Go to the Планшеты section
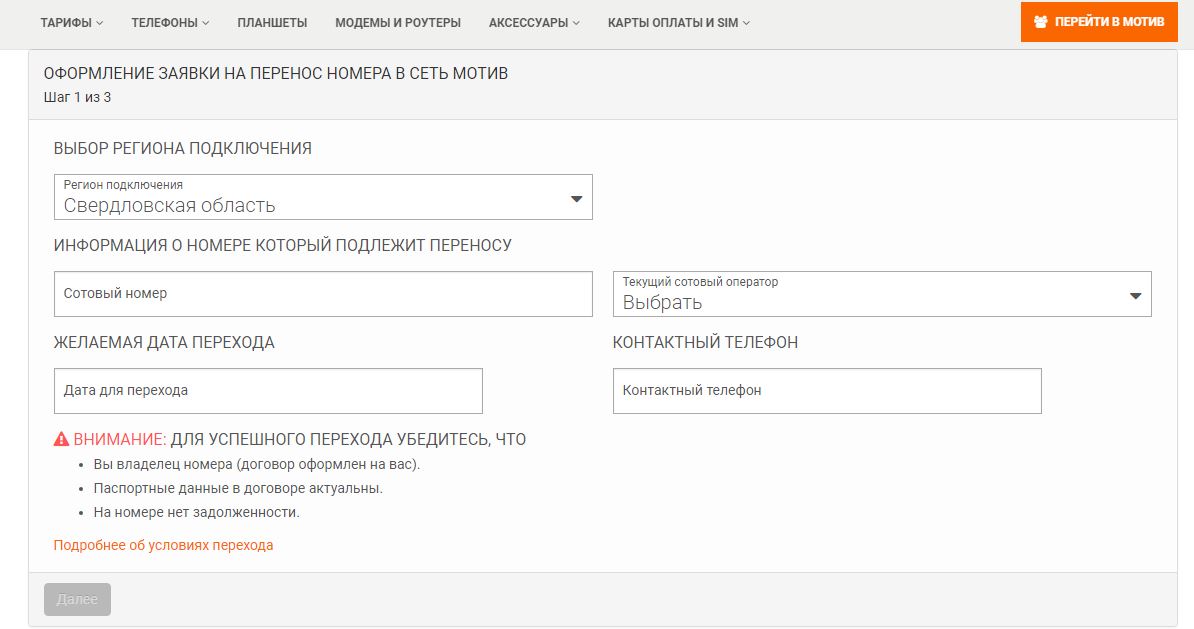The image size is (1194, 629). point(272,22)
